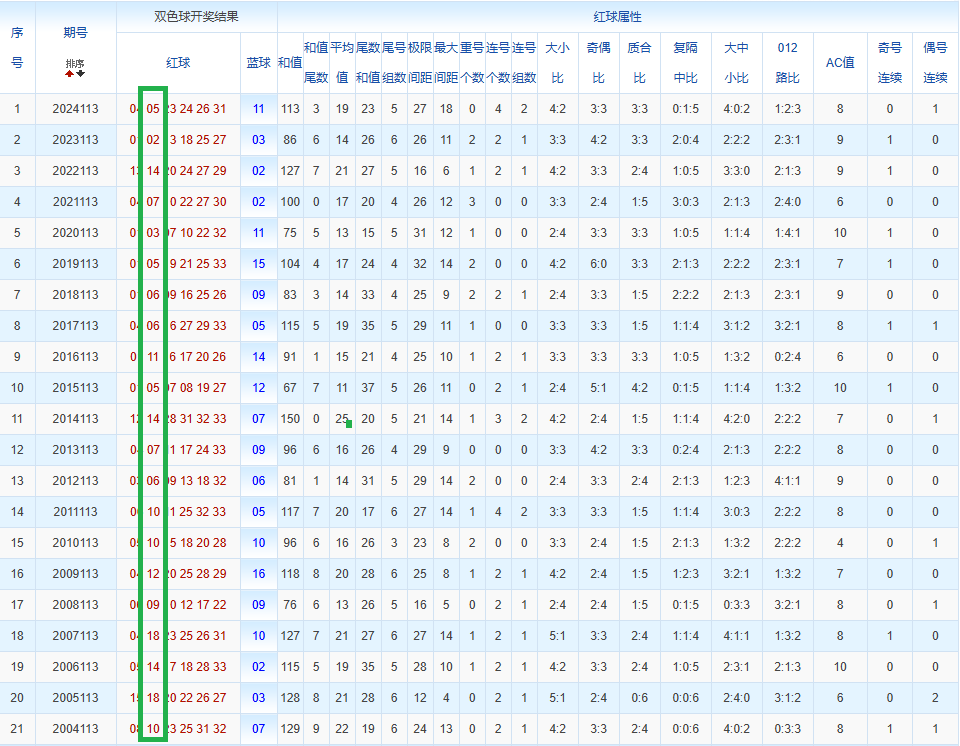The image size is (960, 746).
Task: Click period number 2004113
Action: pos(75,729)
